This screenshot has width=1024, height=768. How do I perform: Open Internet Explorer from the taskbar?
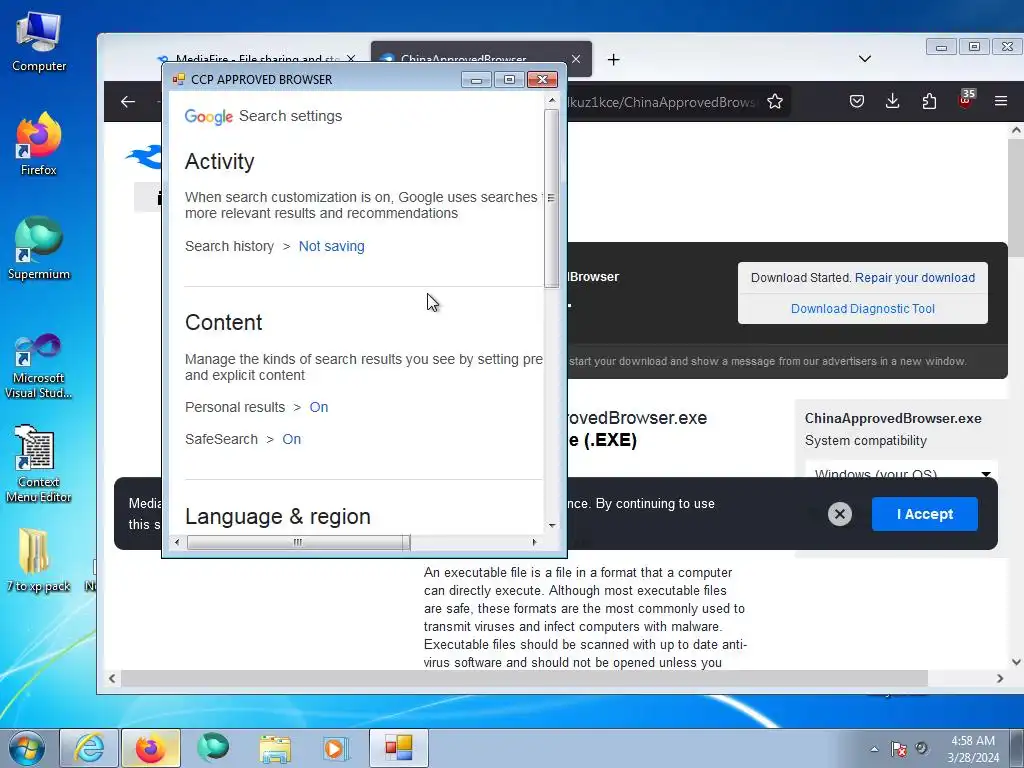click(89, 748)
